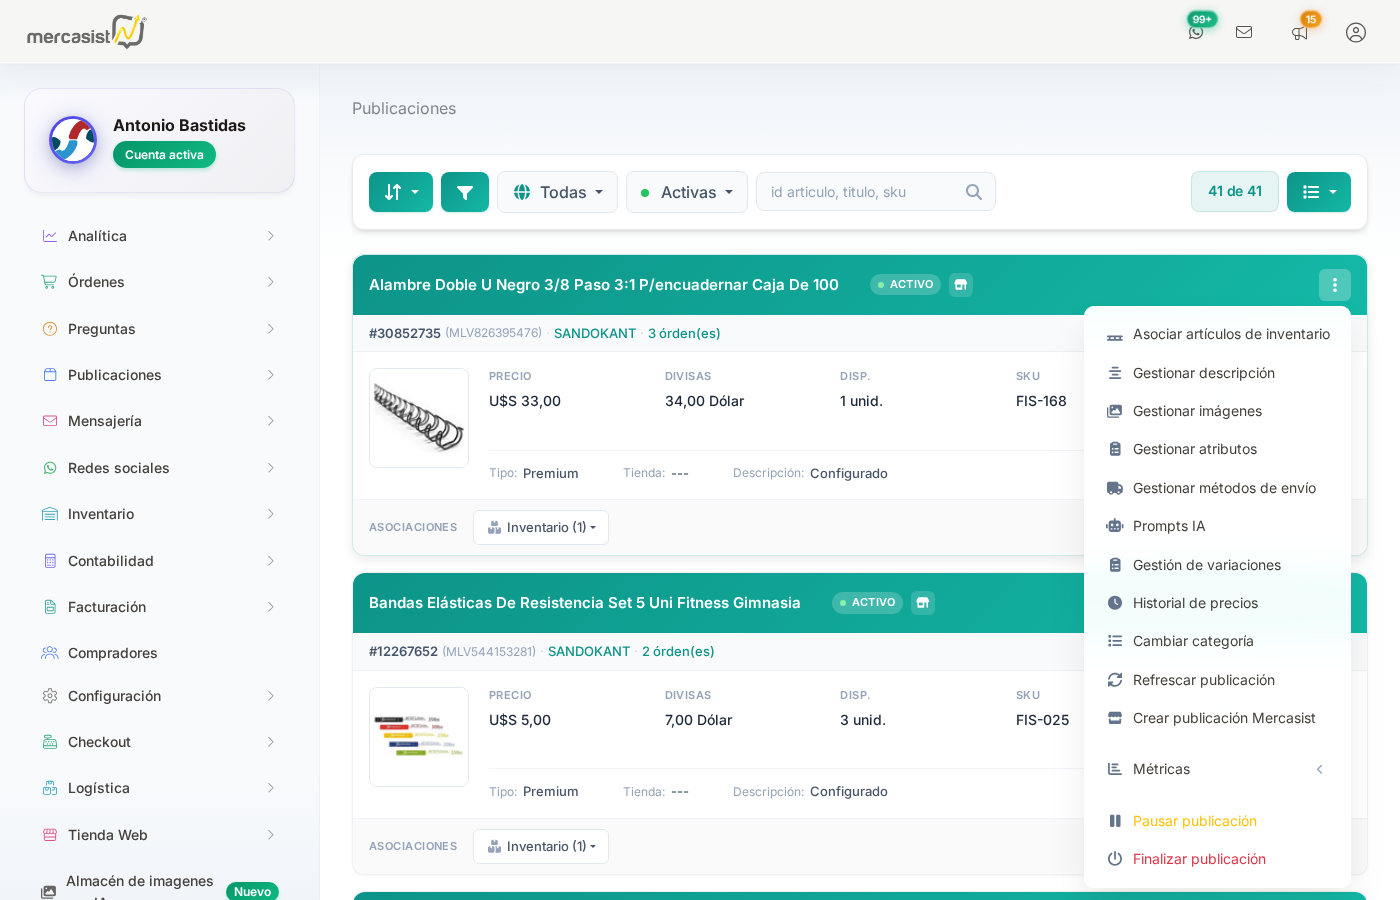Viewport: 1400px width, 900px height.
Task: Open 2 órden(es) link
Action: [x=678, y=651]
